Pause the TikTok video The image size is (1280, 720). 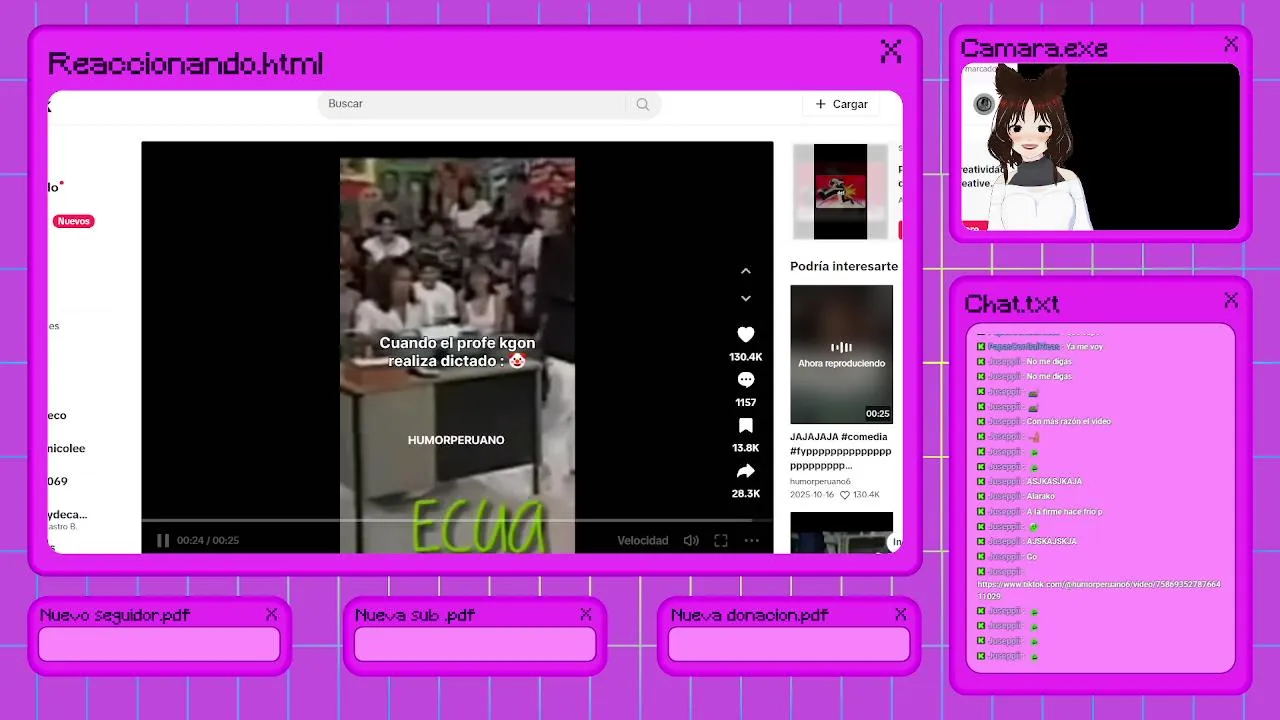163,541
